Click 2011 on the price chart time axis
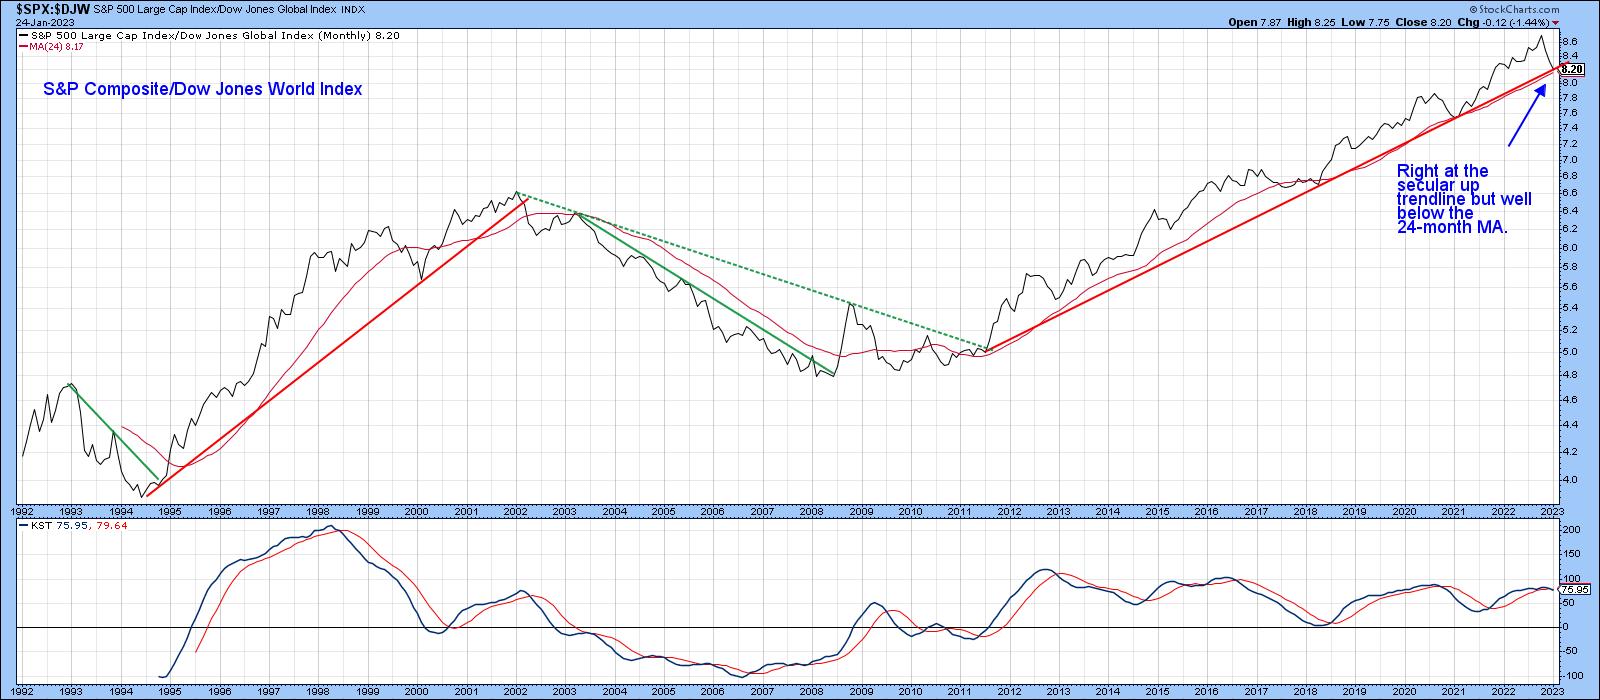 [x=959, y=511]
